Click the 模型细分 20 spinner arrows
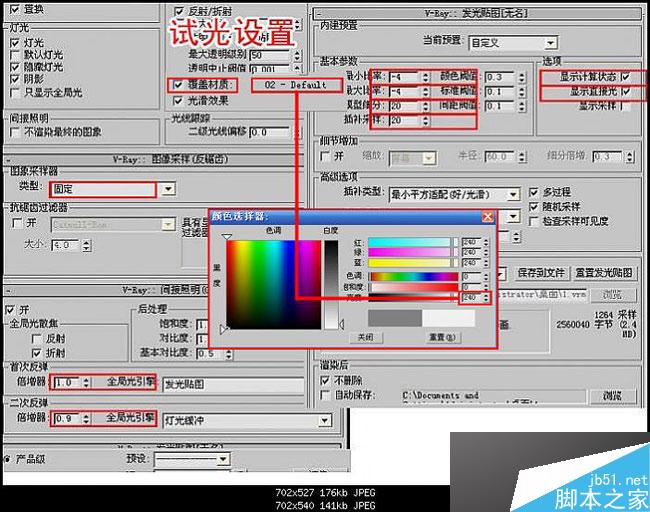 point(426,106)
